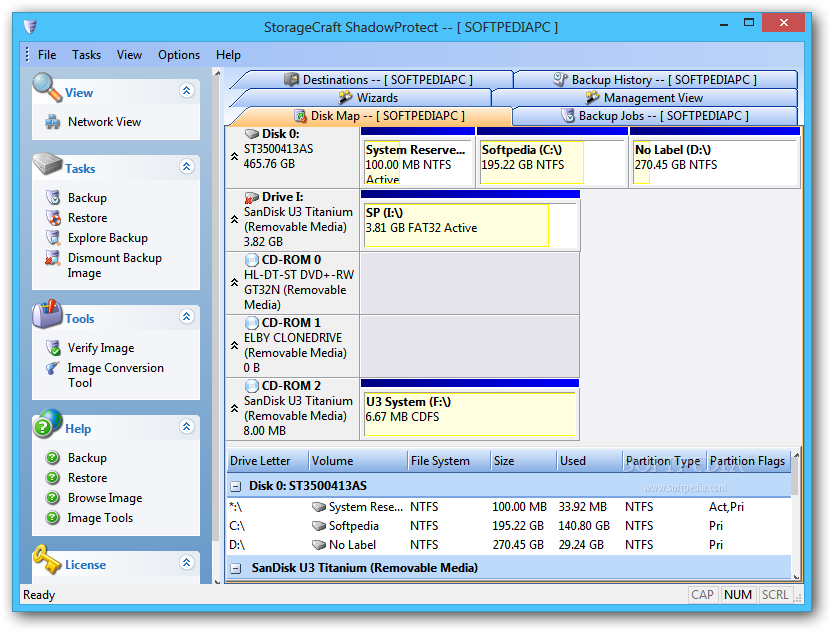Click the Network View icon
The image size is (832, 632).
tap(53, 122)
